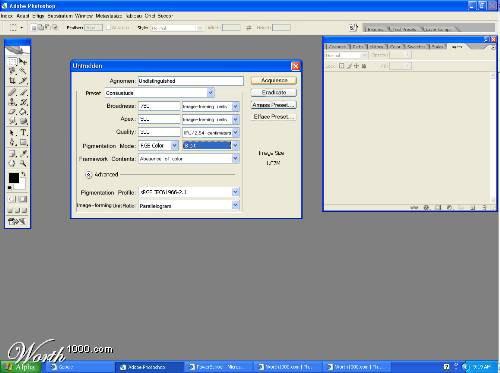Select the Rectangular Marquee tool
The image size is (500, 373).
click(12, 62)
